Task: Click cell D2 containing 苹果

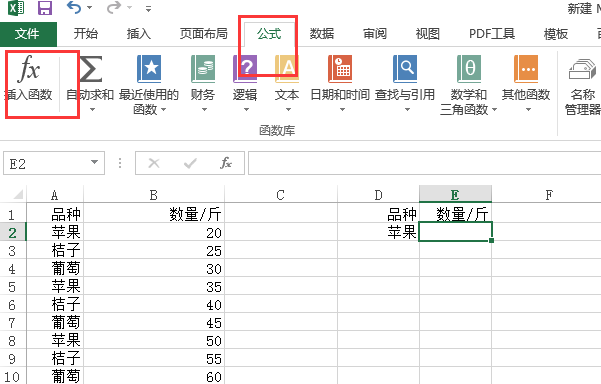Action: [x=378, y=232]
